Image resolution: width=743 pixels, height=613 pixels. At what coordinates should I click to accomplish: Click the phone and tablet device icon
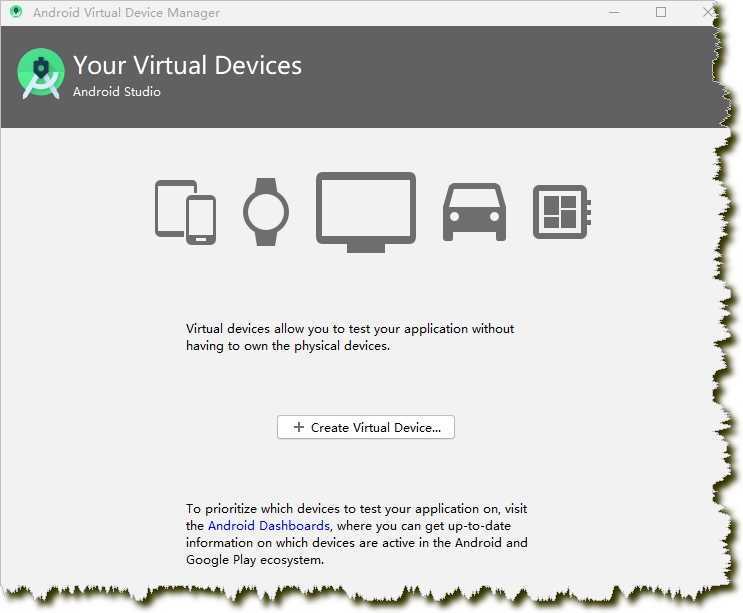coord(185,212)
